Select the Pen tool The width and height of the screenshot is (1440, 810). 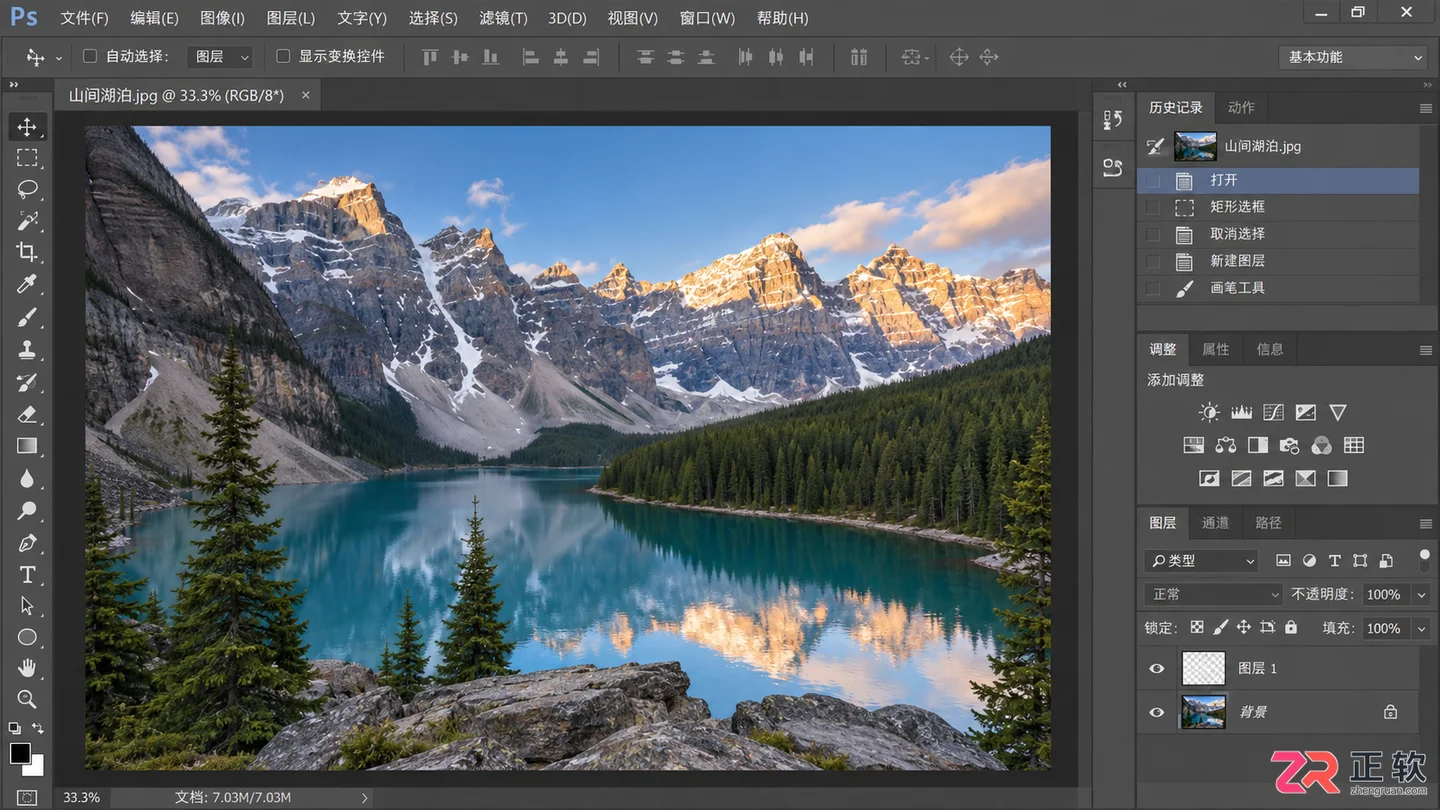coord(27,543)
